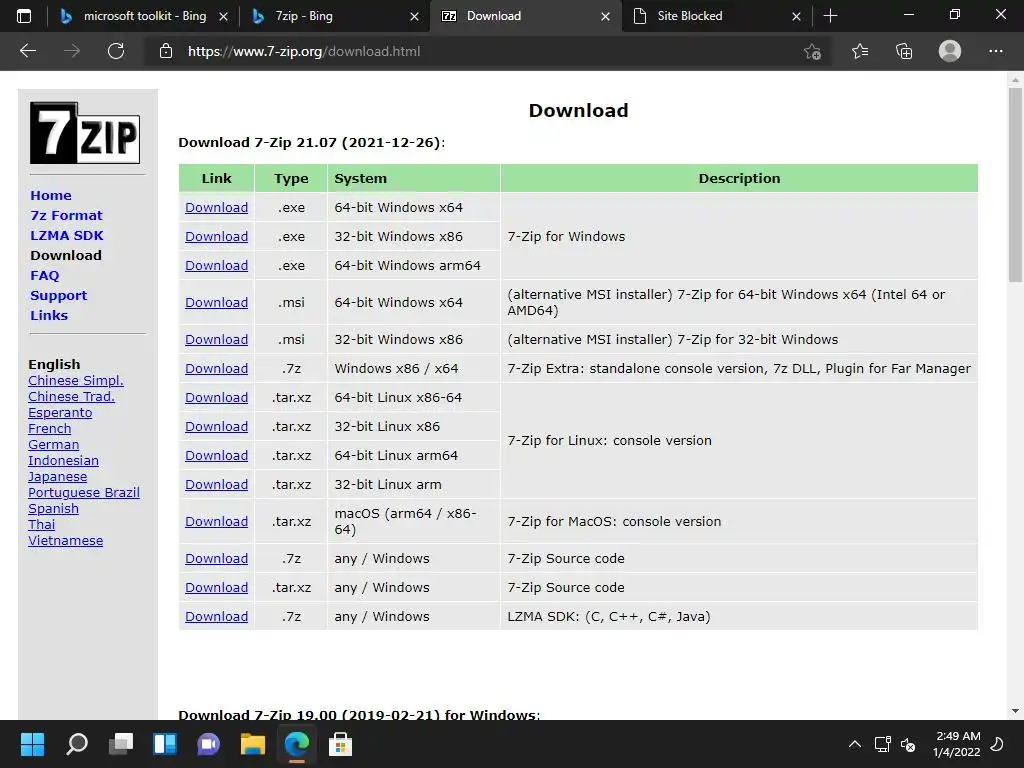This screenshot has width=1024, height=768.
Task: Download the LZMA SDK .7z
Action: pyautogui.click(x=216, y=616)
